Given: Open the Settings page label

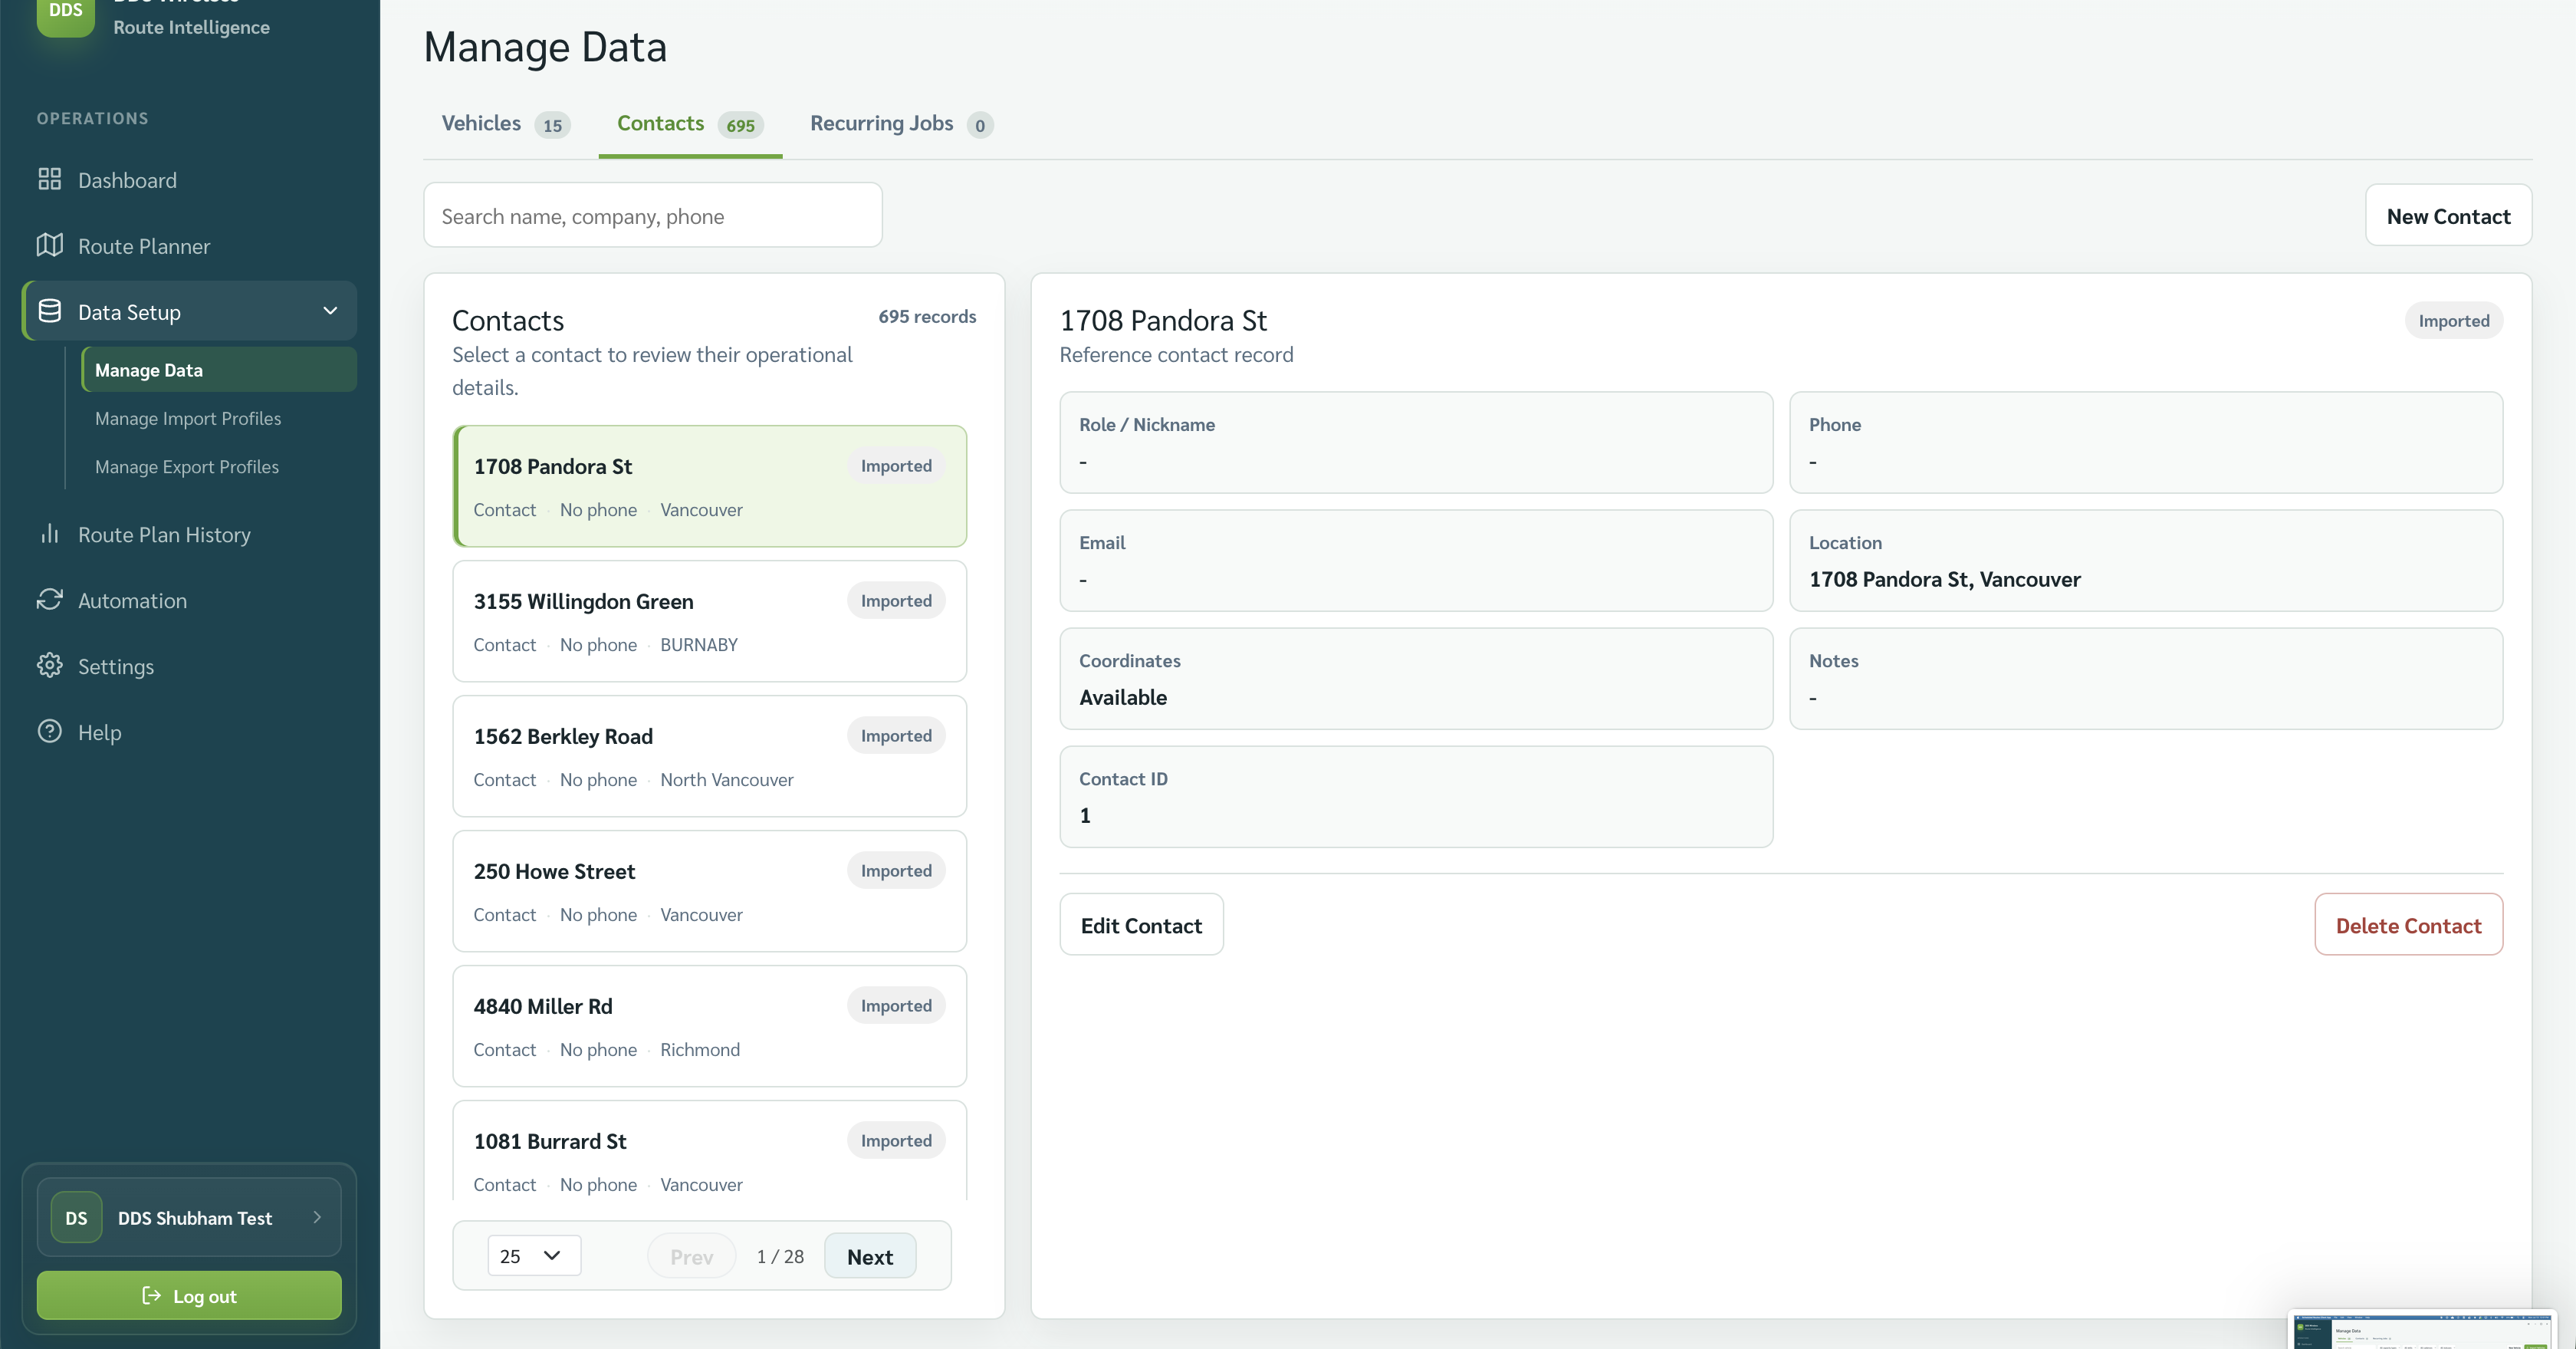Looking at the screenshot, I should 116,667.
